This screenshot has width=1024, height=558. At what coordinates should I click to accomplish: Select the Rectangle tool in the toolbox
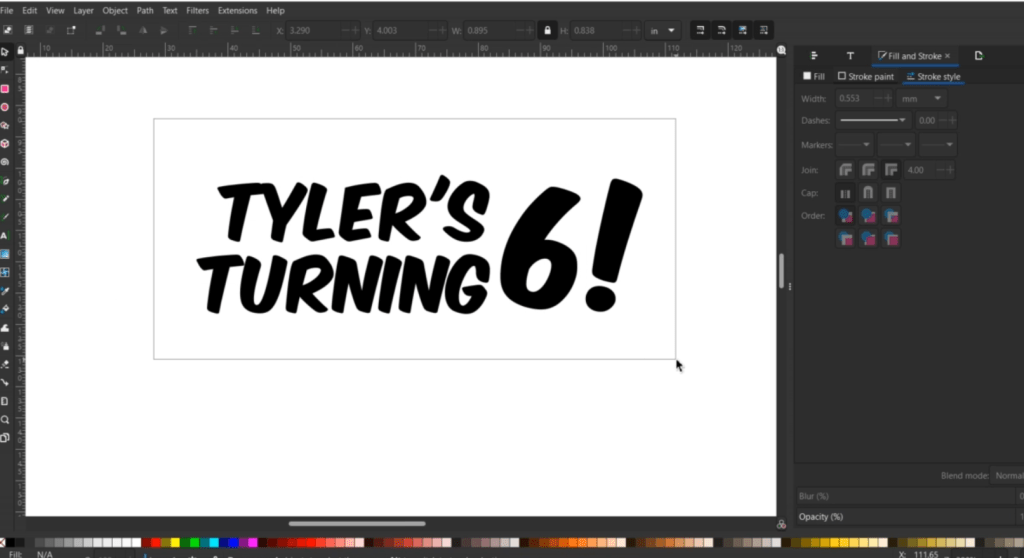[x=5, y=88]
